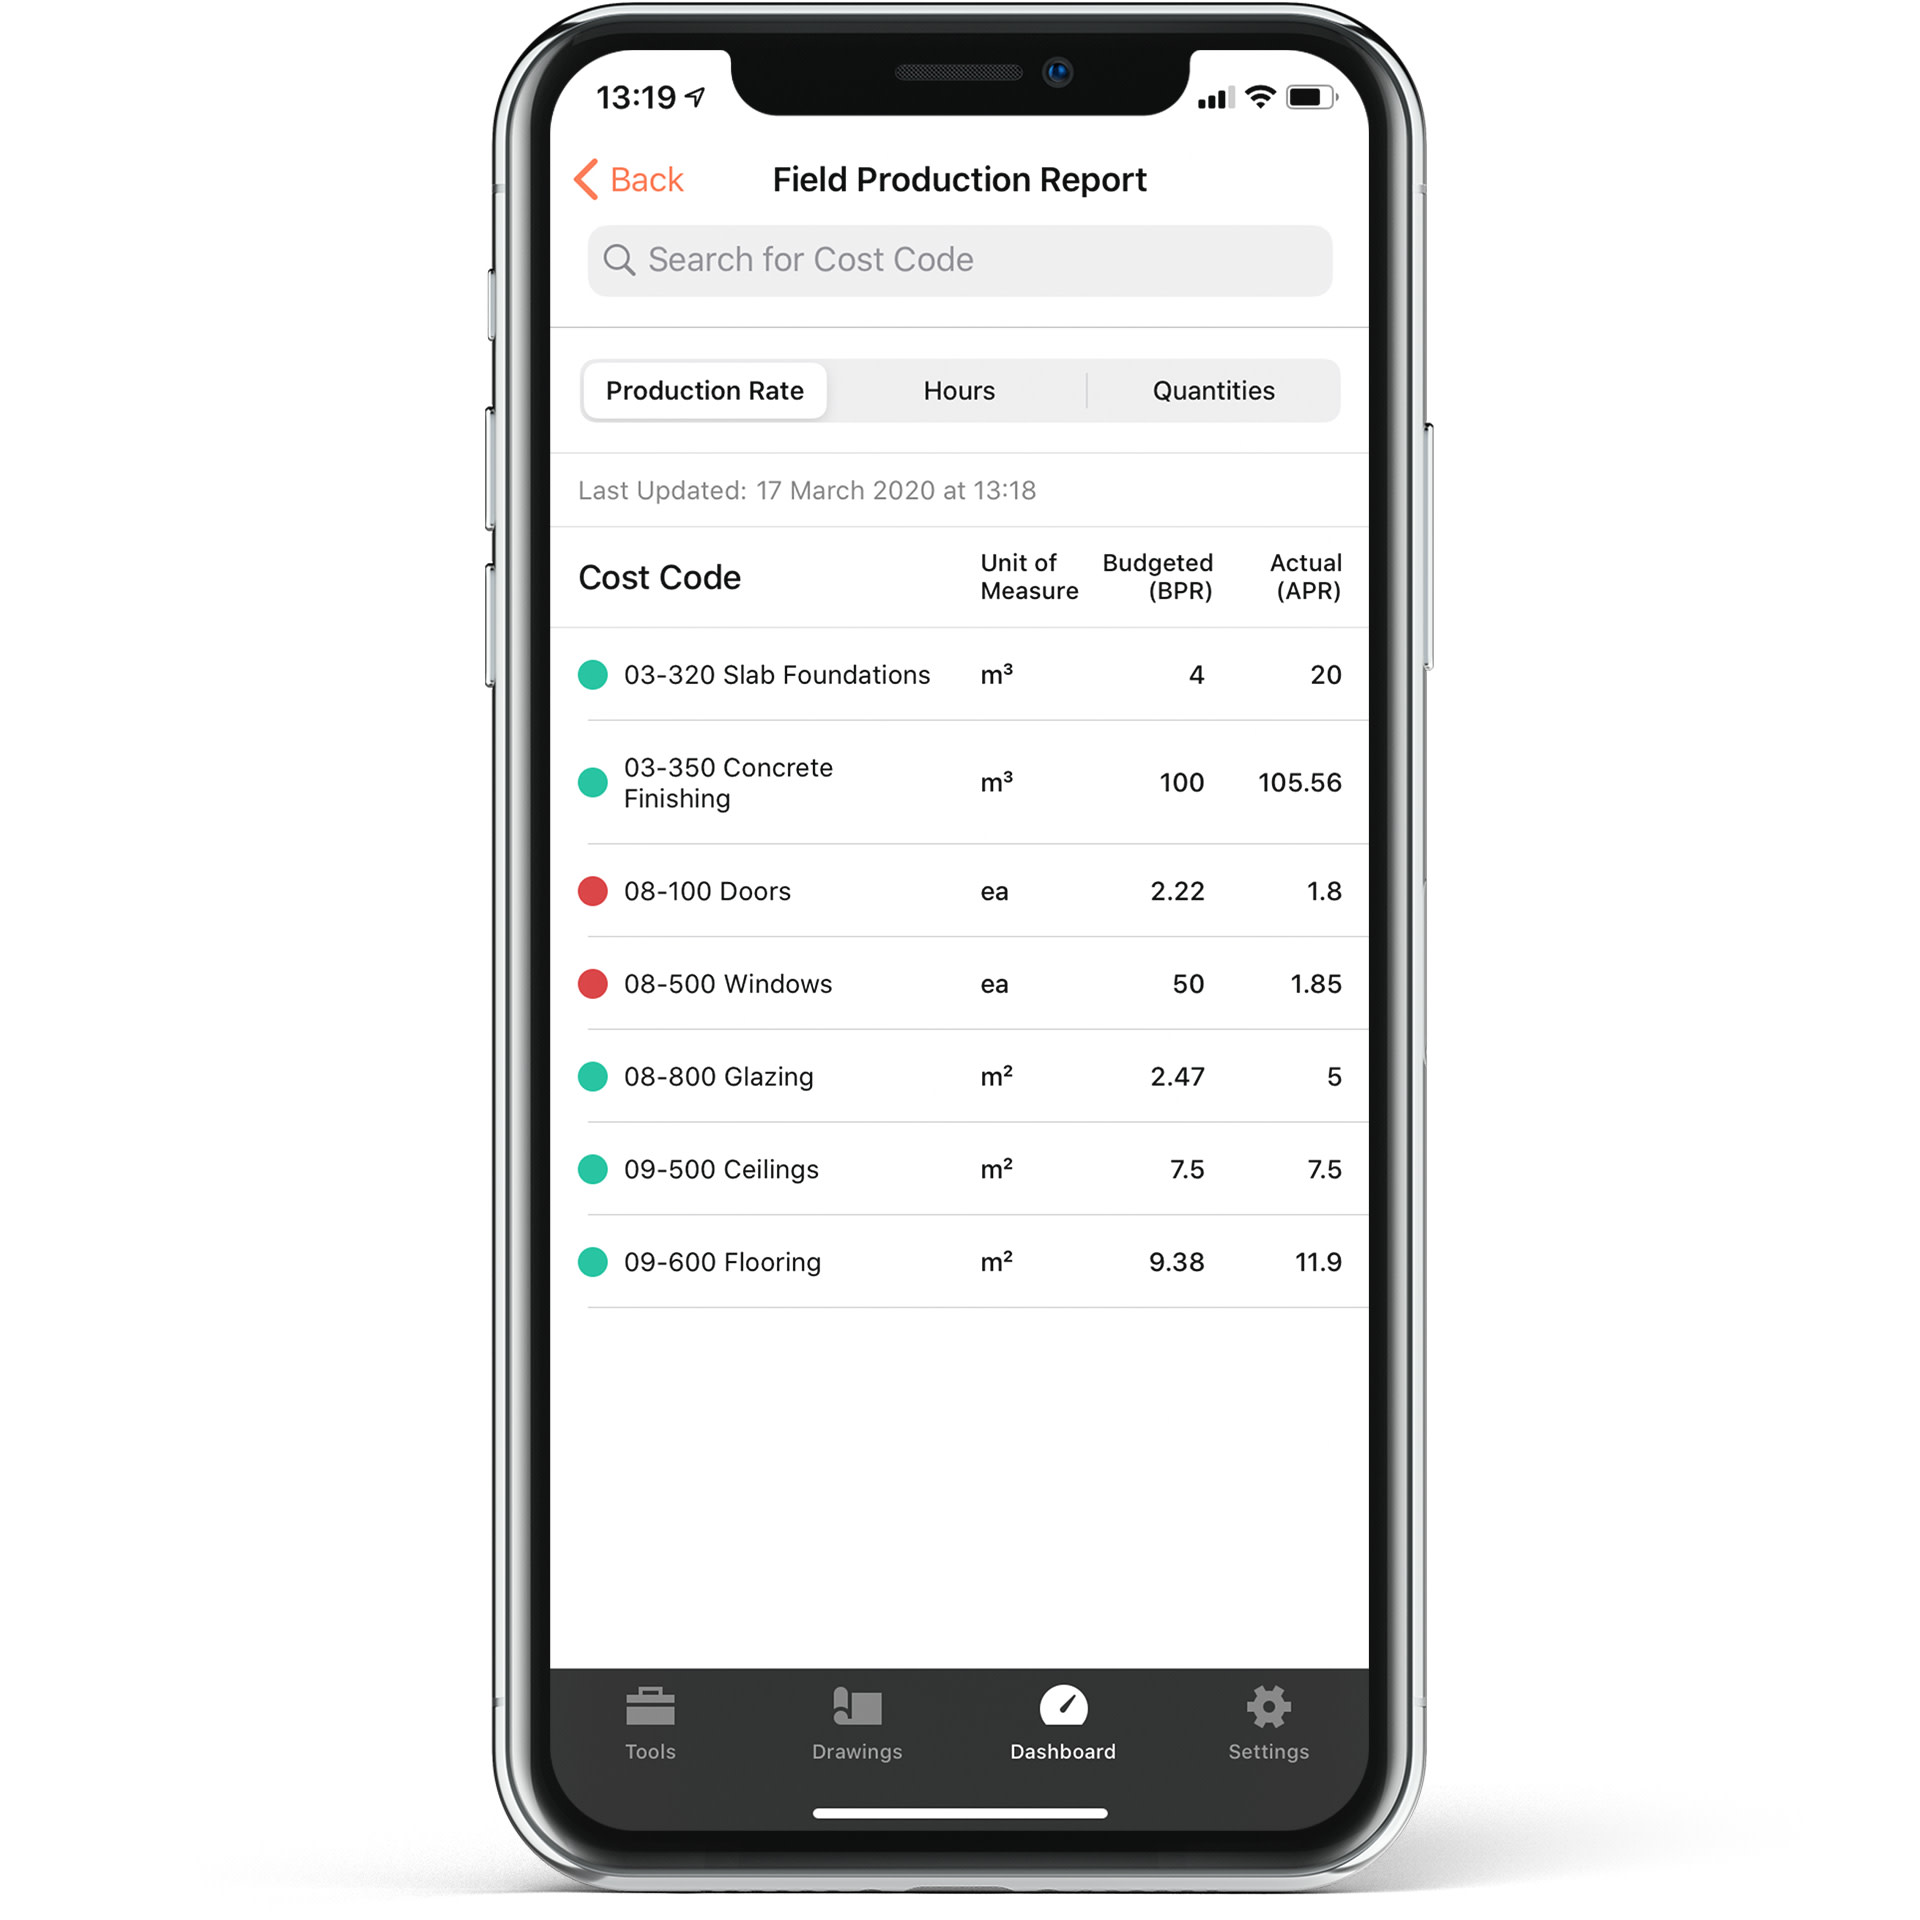Tap the green status dot for 09-600 Flooring

click(593, 1262)
